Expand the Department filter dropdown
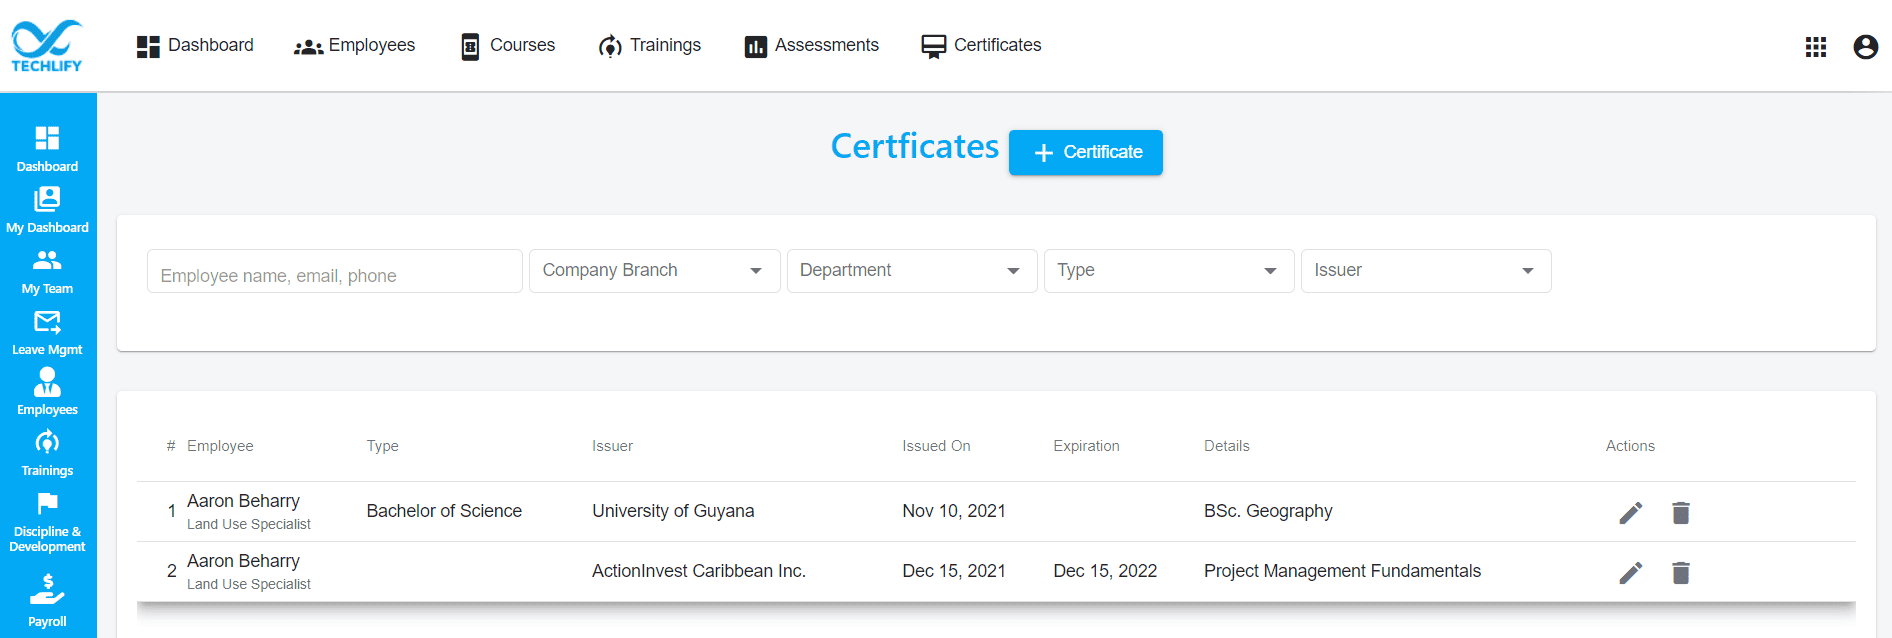 (x=912, y=271)
